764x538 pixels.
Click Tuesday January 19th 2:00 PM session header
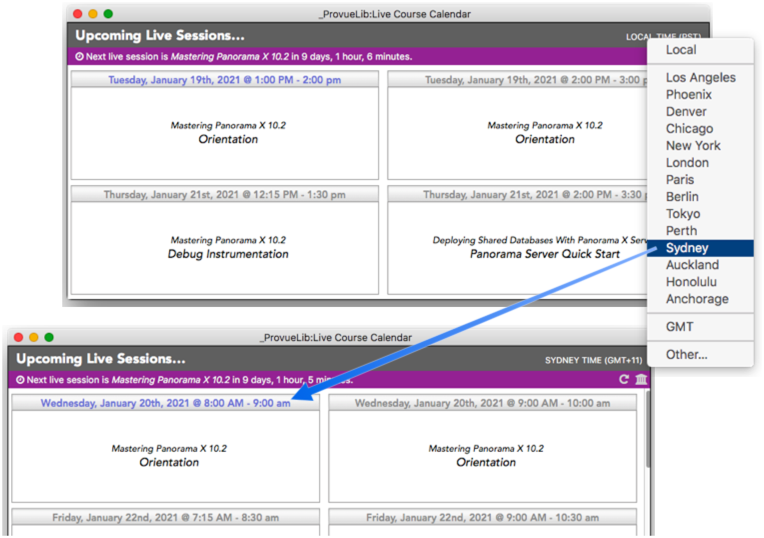(x=517, y=79)
